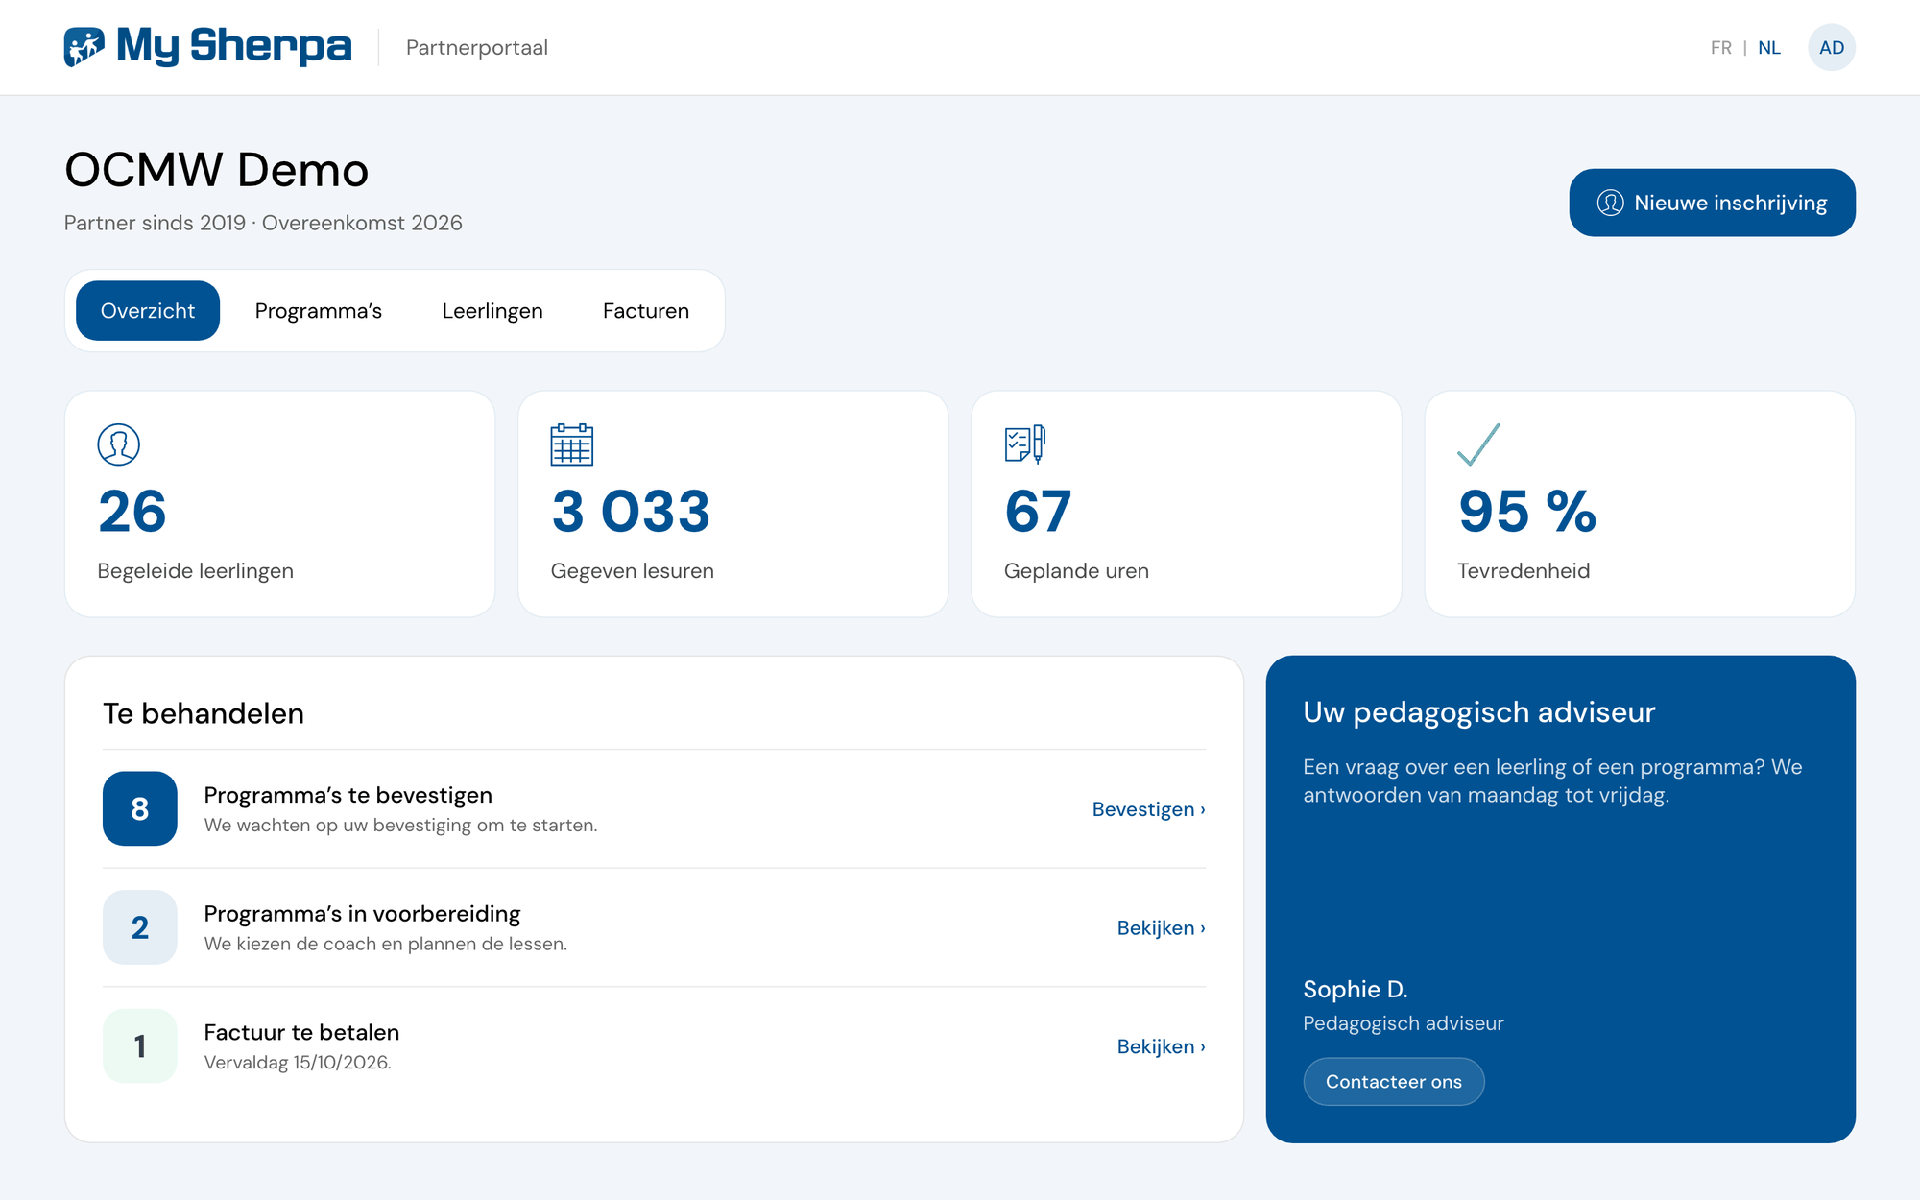Click Bekijken for Programma's in voorbereiding
Viewport: 1920px width, 1200px height.
(1161, 928)
